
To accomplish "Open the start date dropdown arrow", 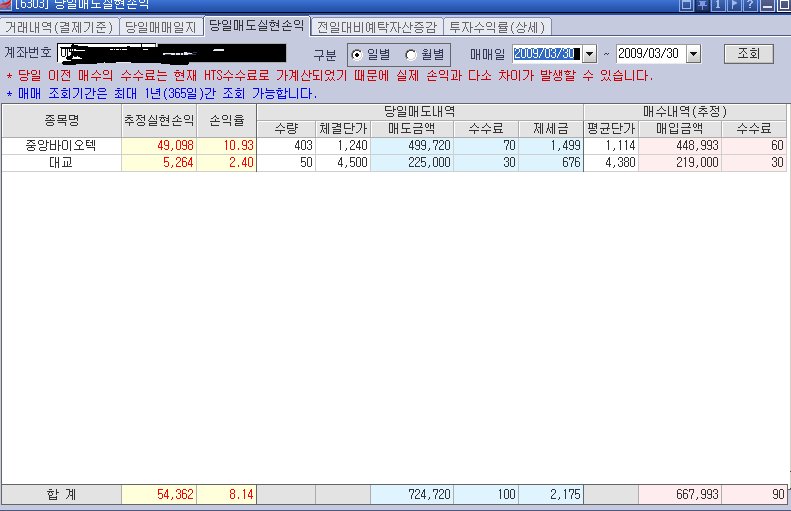I will [589, 53].
